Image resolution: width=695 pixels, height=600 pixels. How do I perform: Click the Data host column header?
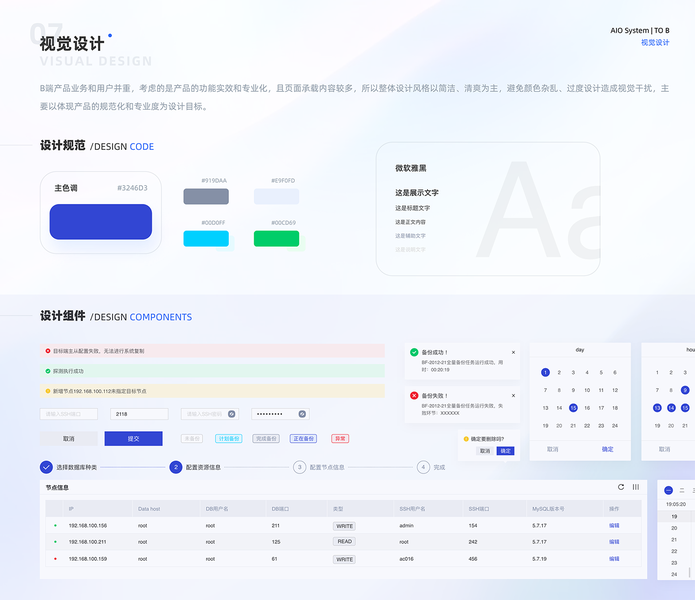tap(149, 509)
